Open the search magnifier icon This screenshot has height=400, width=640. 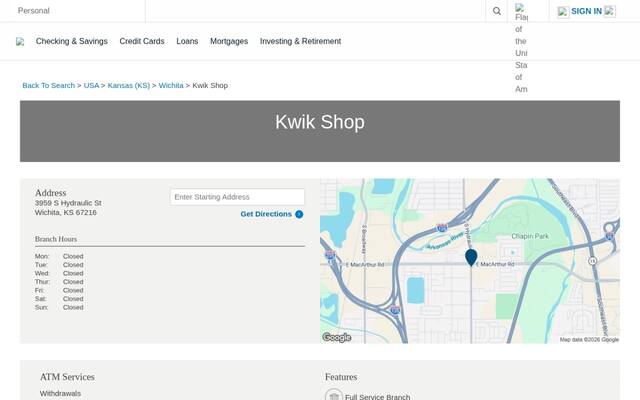click(x=496, y=11)
